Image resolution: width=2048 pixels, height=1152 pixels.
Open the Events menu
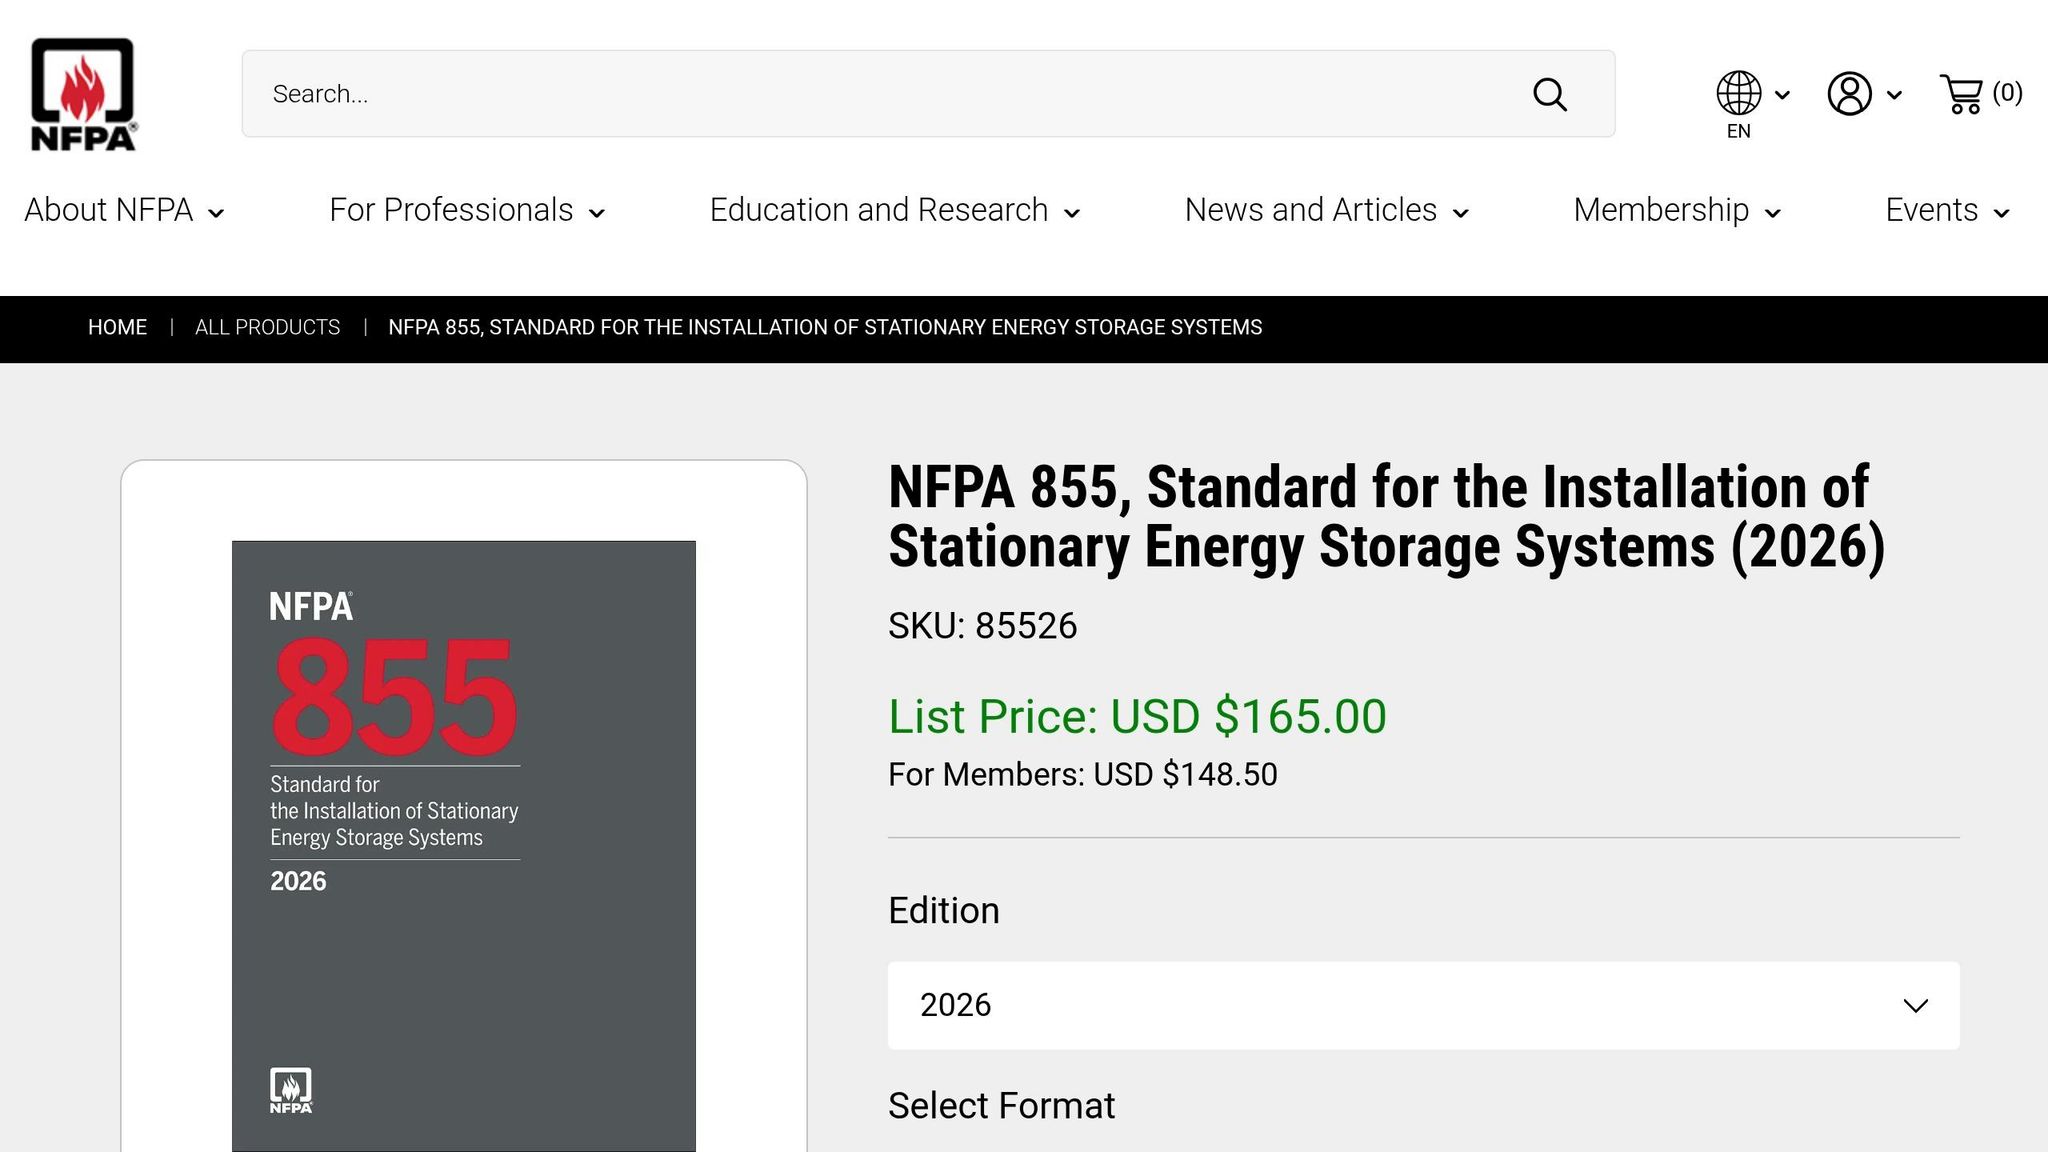click(1947, 210)
